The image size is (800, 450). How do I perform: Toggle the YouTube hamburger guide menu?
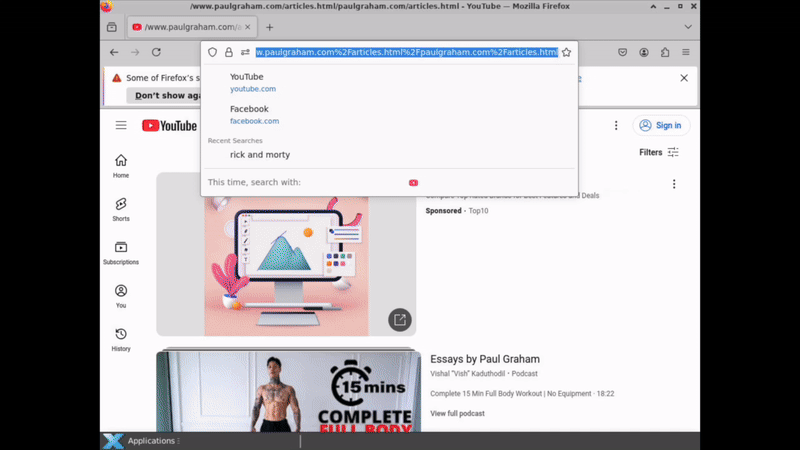click(121, 125)
